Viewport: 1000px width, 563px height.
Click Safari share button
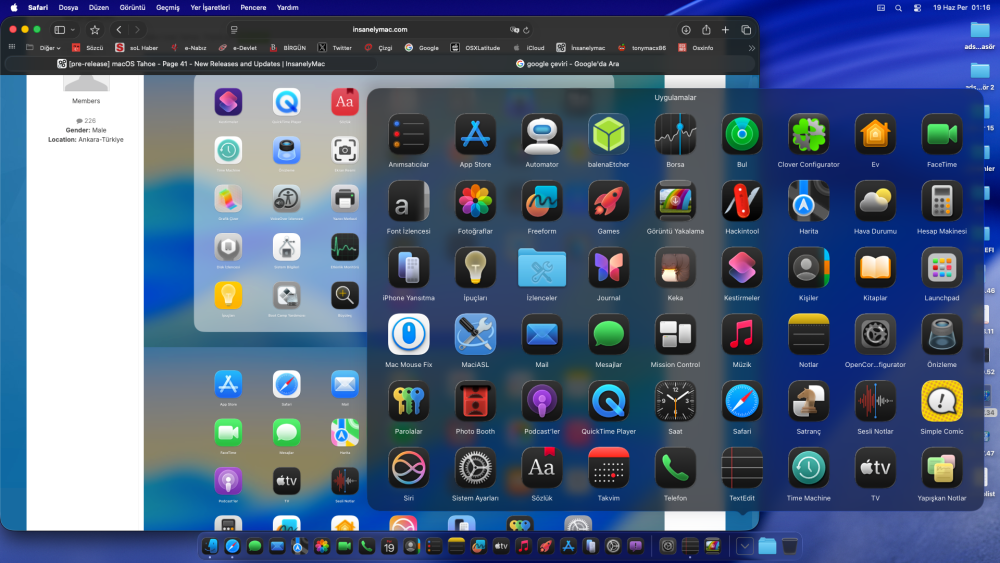[x=706, y=30]
